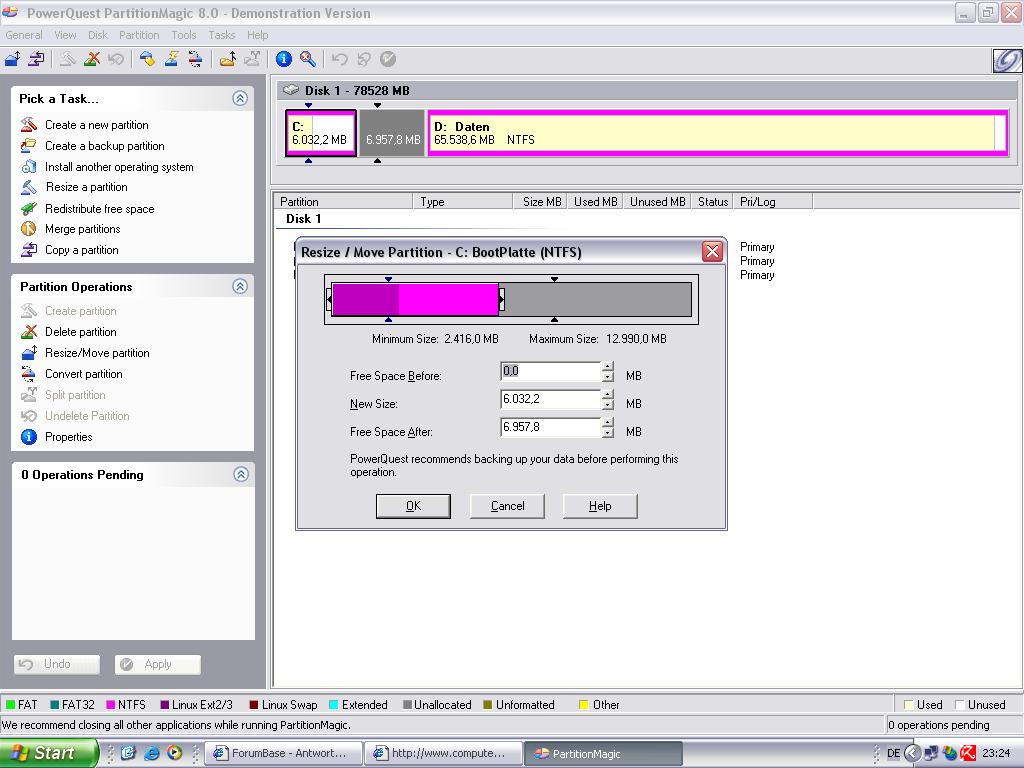Collapse the Pick a Task panel
Image resolution: width=1024 pixels, height=768 pixels.
(240, 98)
